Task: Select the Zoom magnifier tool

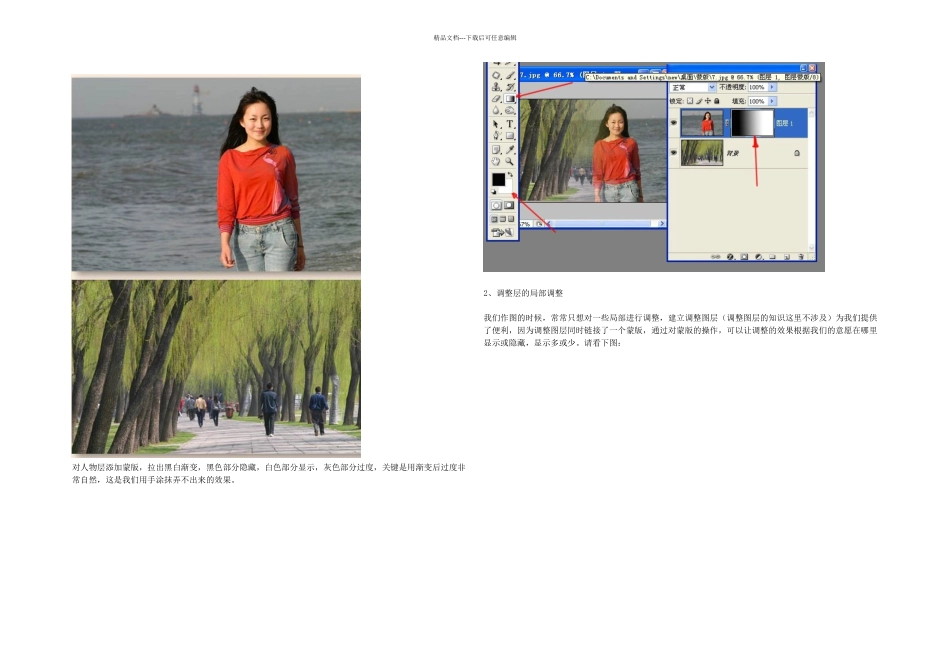Action: [510, 161]
